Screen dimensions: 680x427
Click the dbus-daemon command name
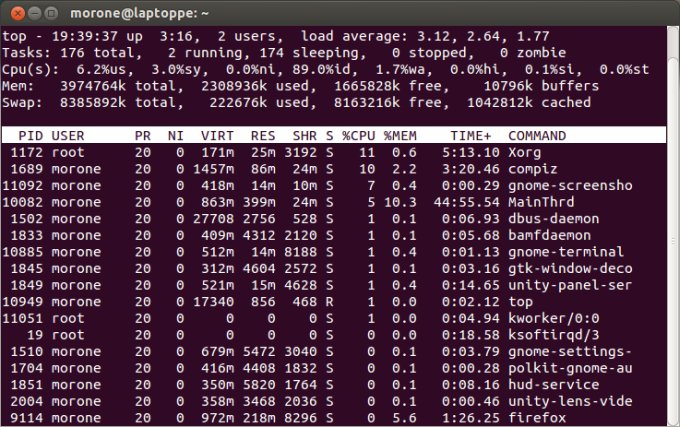coord(554,218)
